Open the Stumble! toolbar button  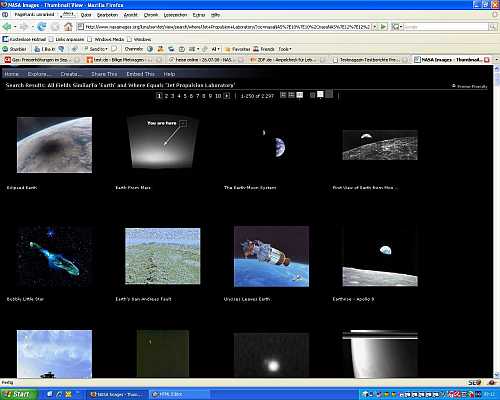pos(14,49)
